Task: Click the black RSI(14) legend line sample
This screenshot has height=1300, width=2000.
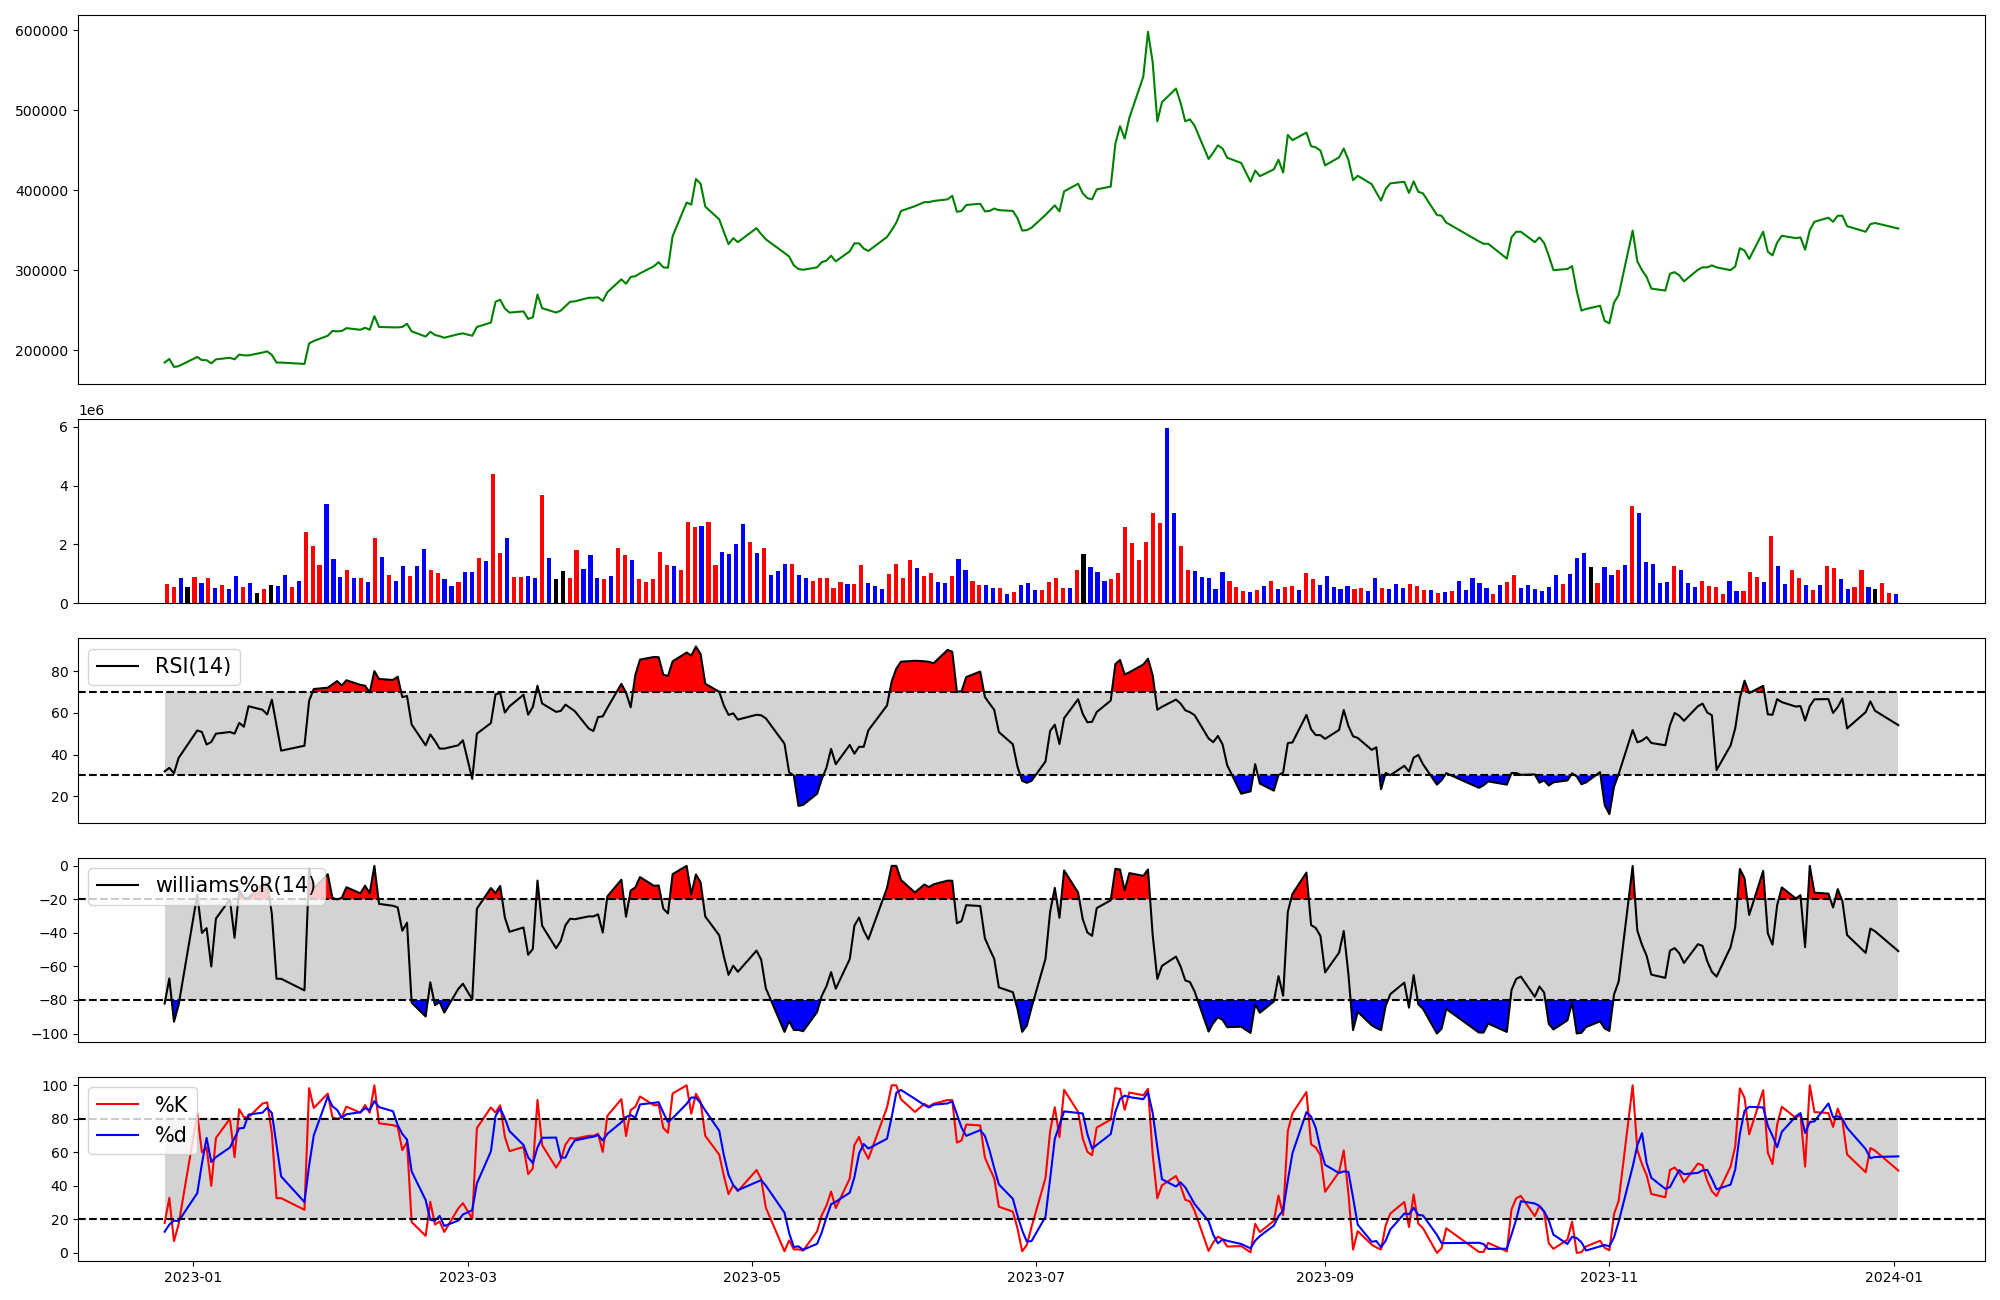Action: (x=116, y=667)
